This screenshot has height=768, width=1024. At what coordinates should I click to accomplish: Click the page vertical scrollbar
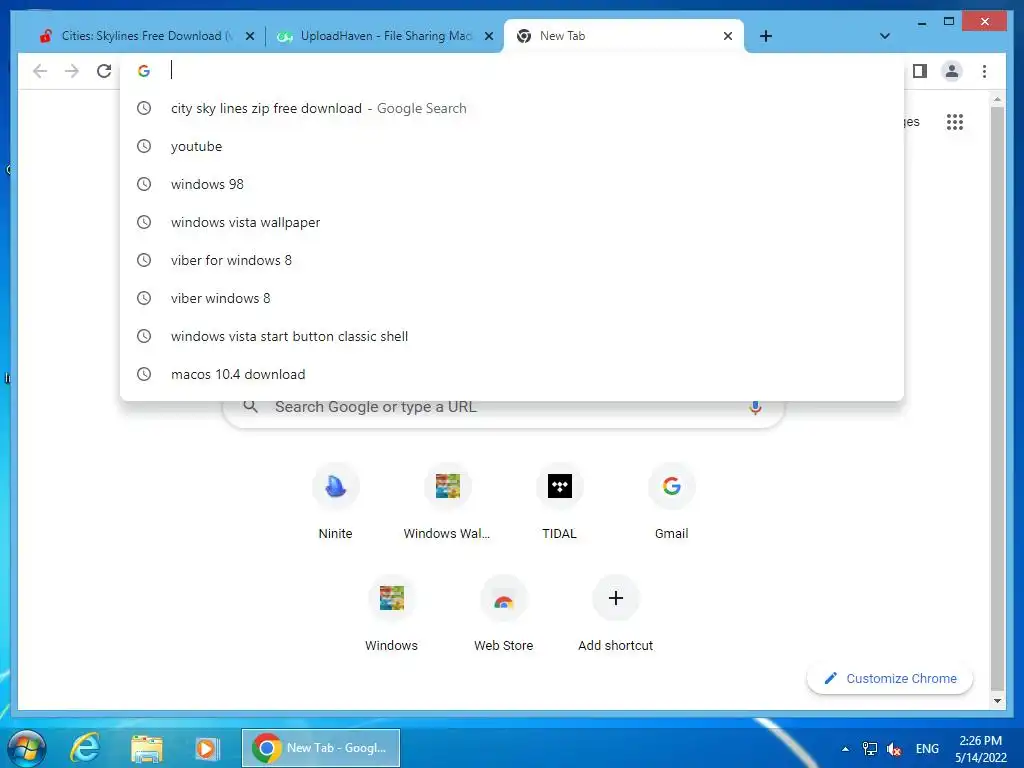pyautogui.click(x=997, y=397)
